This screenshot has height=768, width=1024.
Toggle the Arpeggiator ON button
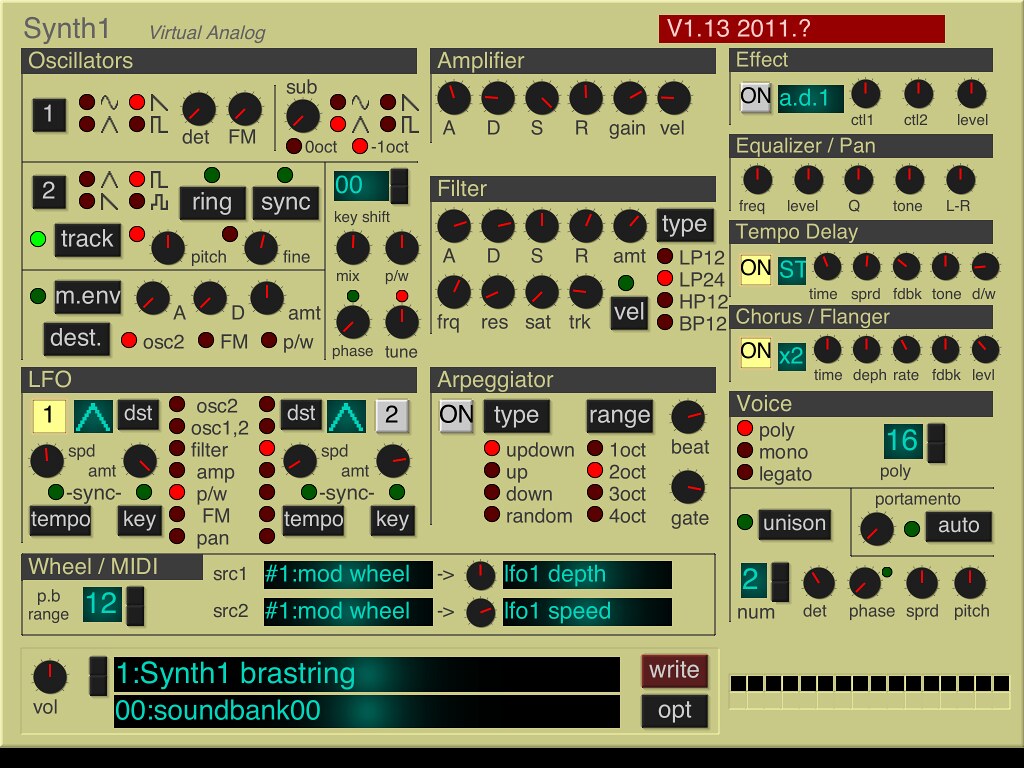click(456, 415)
